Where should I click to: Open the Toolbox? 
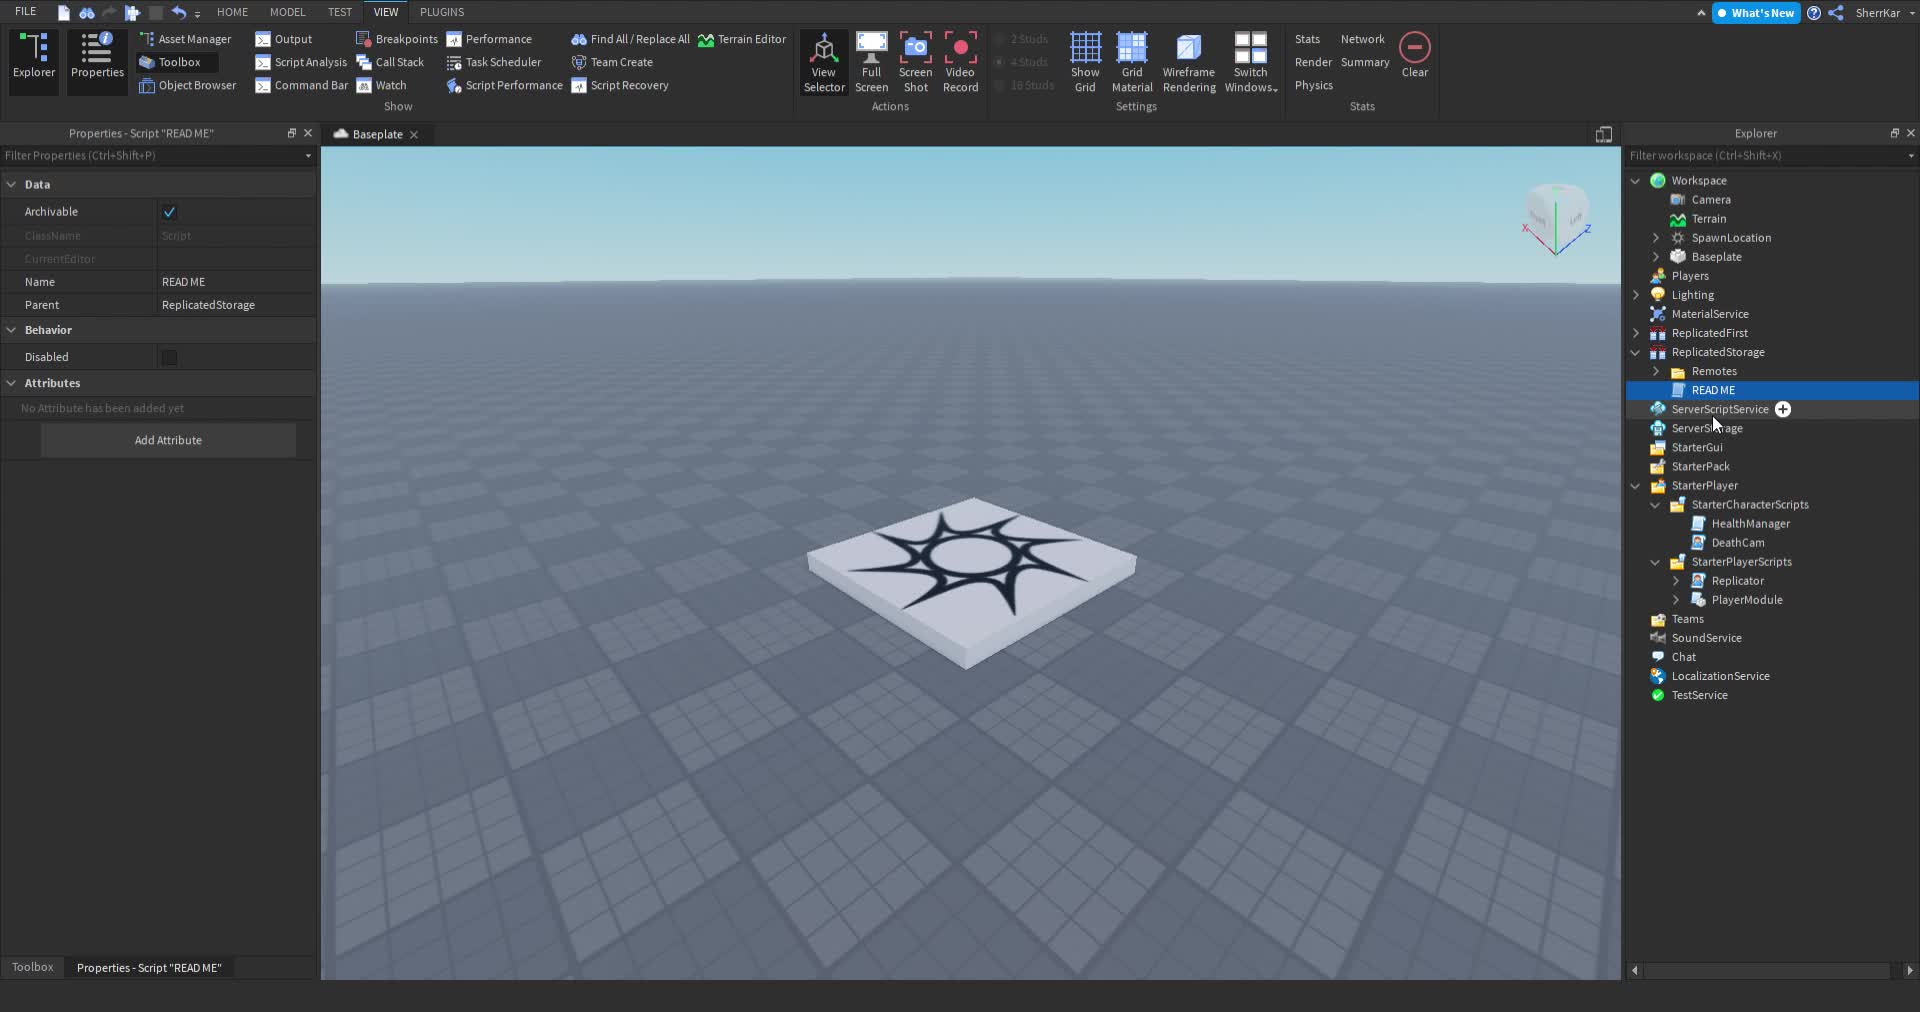(179, 62)
